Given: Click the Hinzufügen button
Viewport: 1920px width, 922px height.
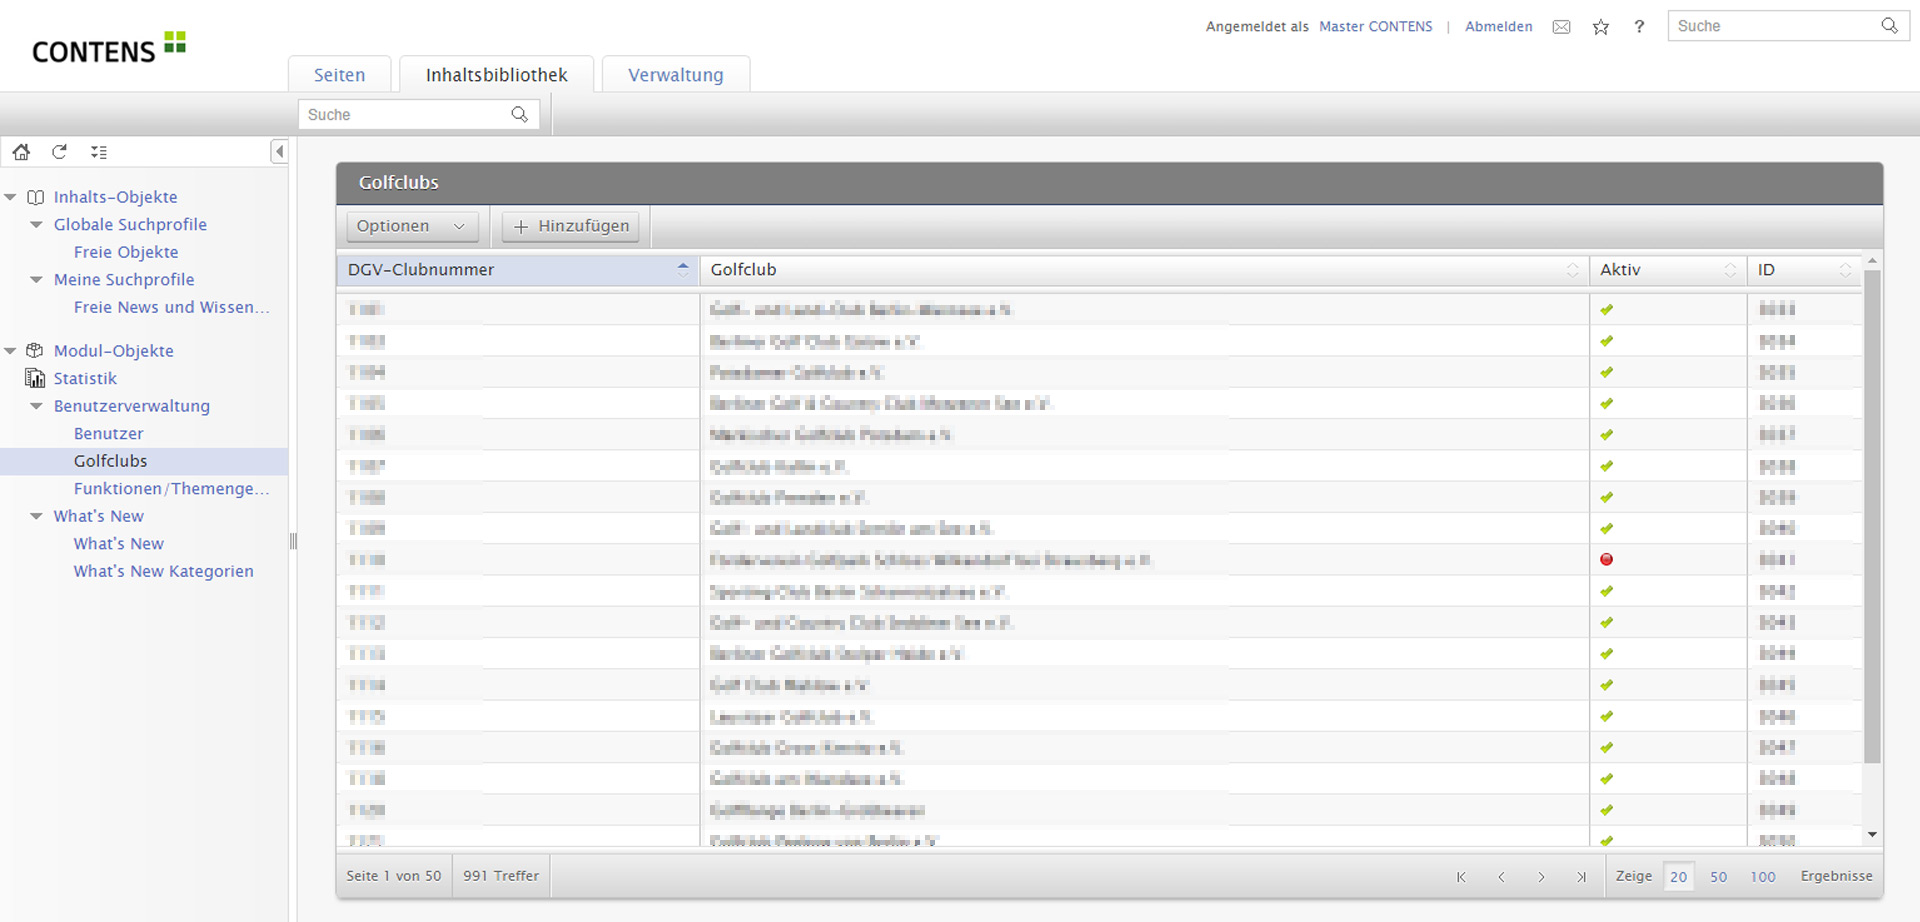Looking at the screenshot, I should point(571,226).
